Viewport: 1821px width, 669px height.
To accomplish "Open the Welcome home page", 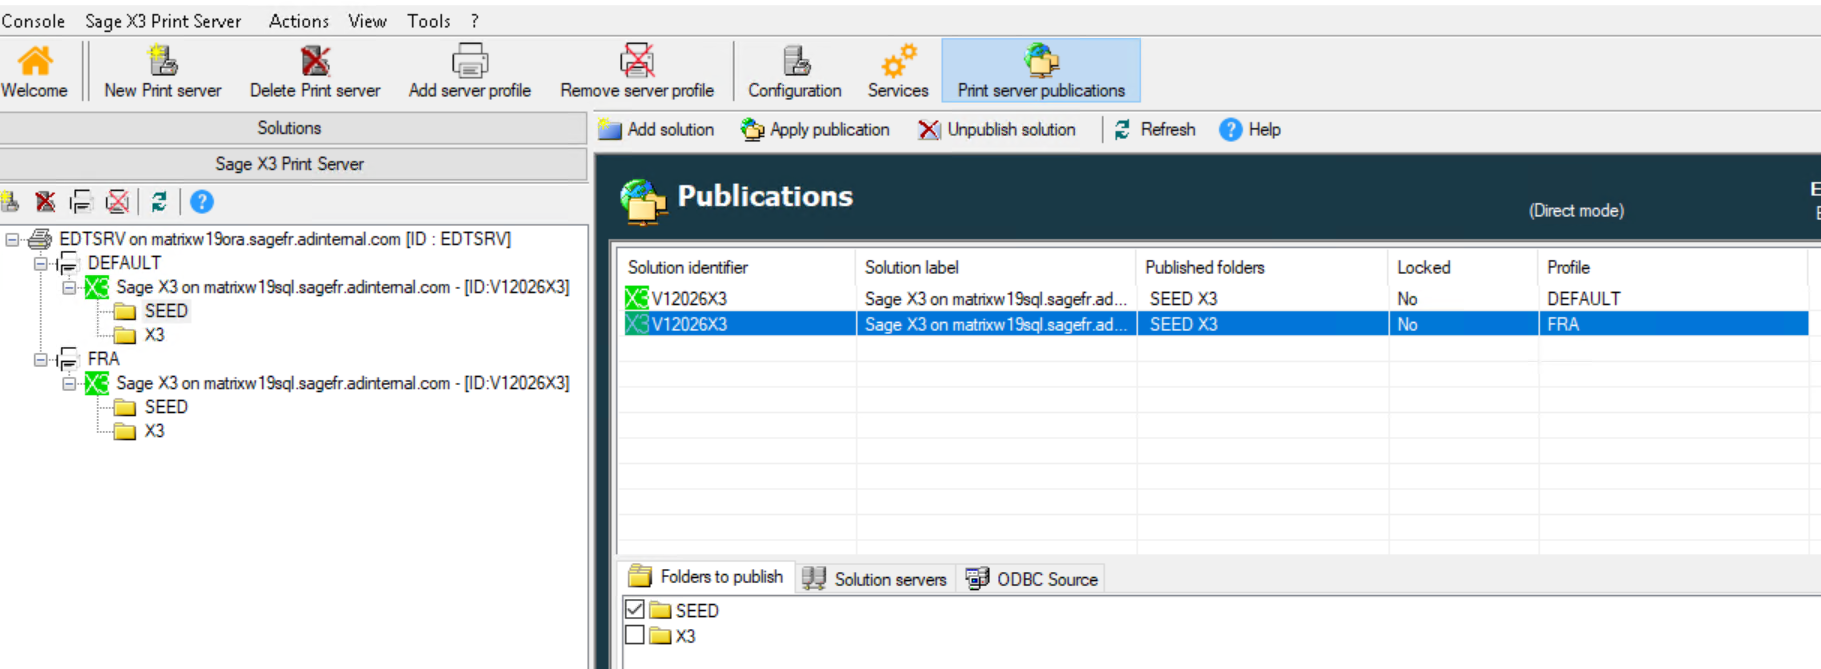I will [x=34, y=71].
